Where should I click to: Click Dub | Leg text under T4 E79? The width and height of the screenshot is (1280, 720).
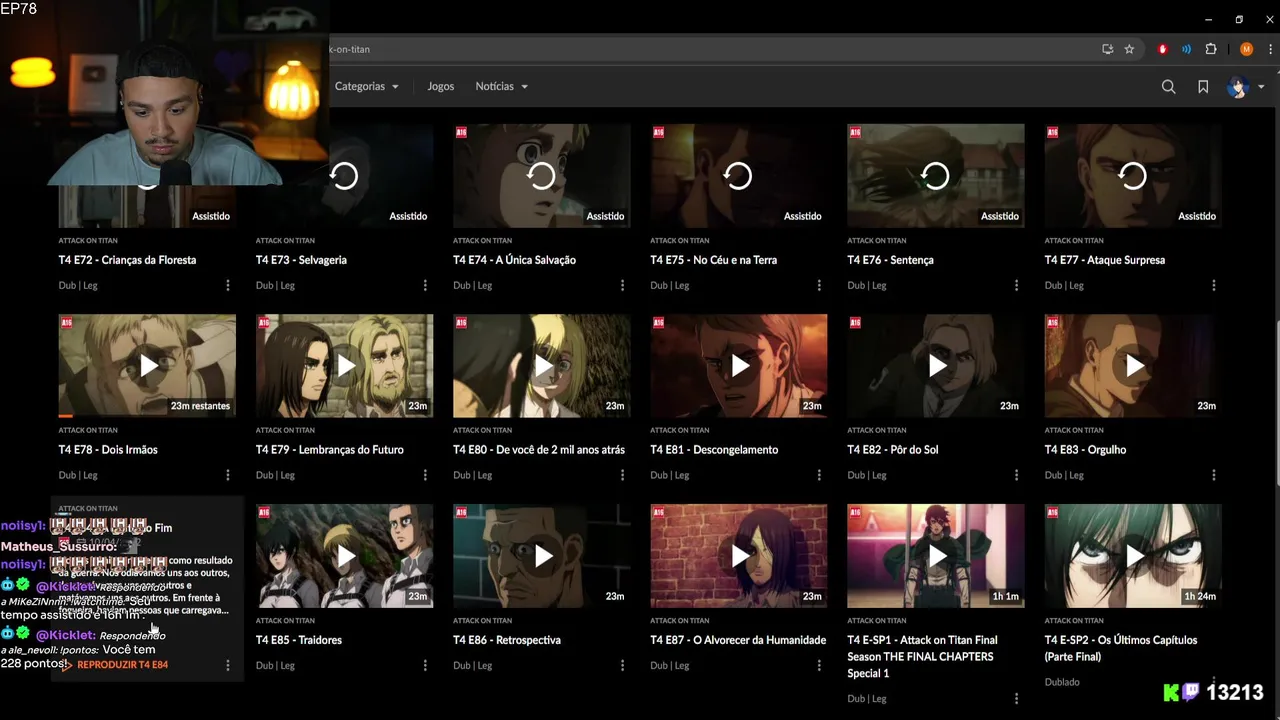pos(275,475)
